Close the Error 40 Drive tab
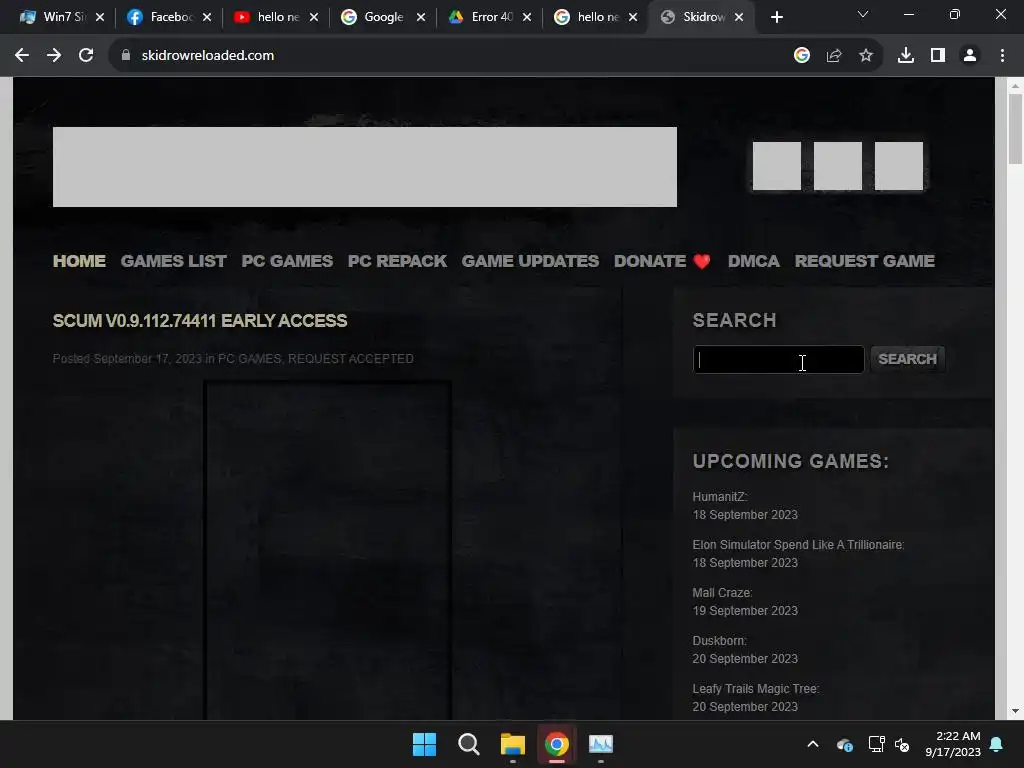 [x=527, y=17]
